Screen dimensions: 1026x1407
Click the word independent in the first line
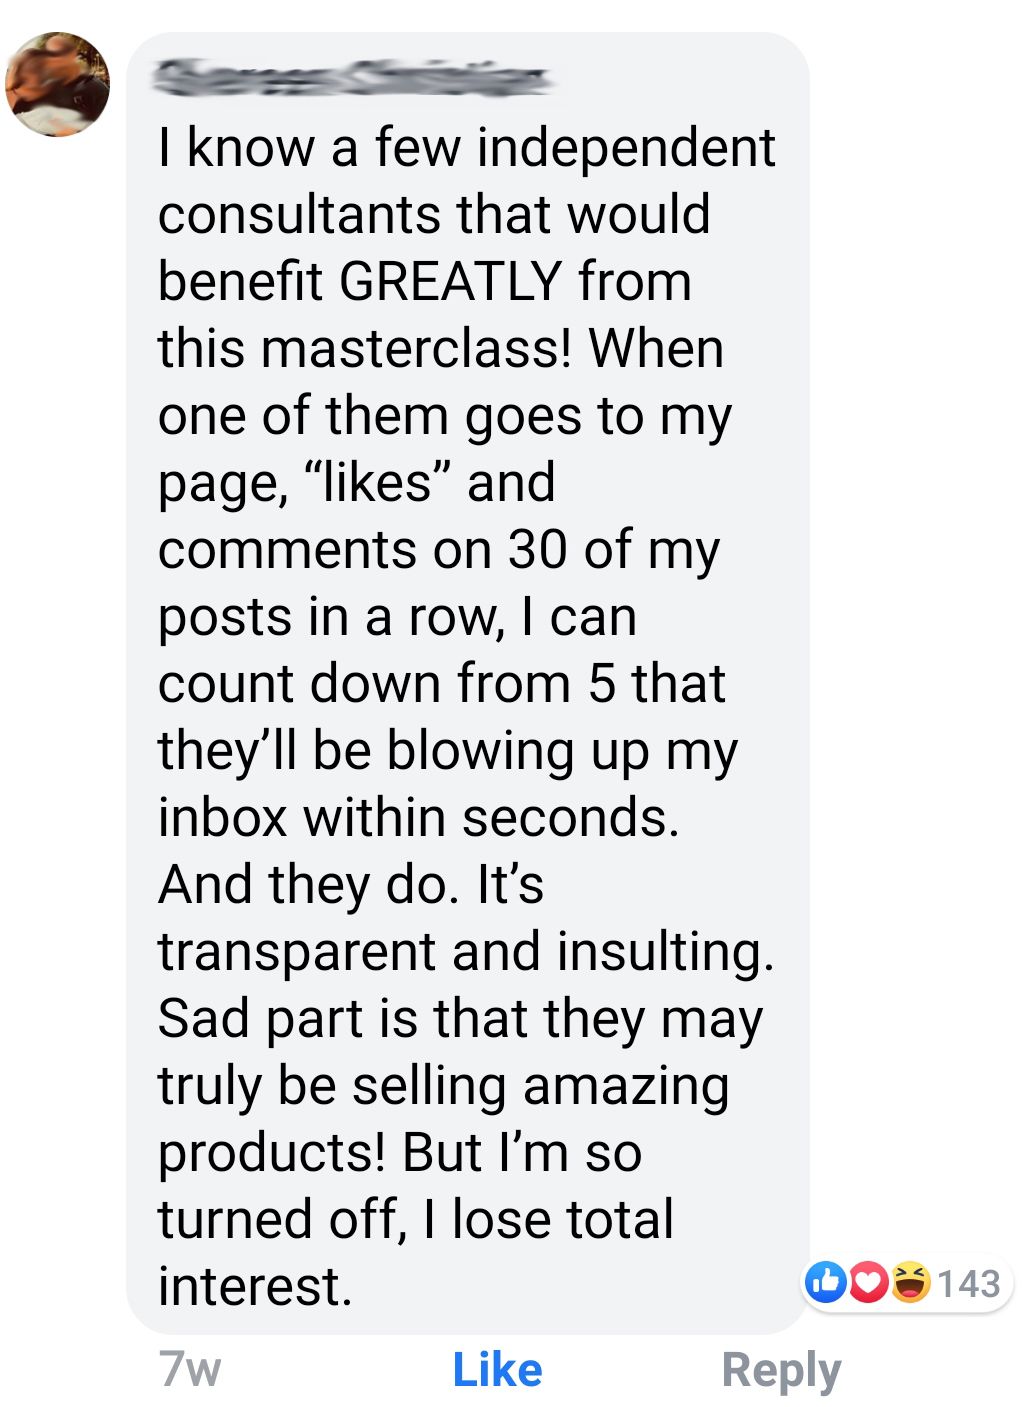click(x=625, y=148)
